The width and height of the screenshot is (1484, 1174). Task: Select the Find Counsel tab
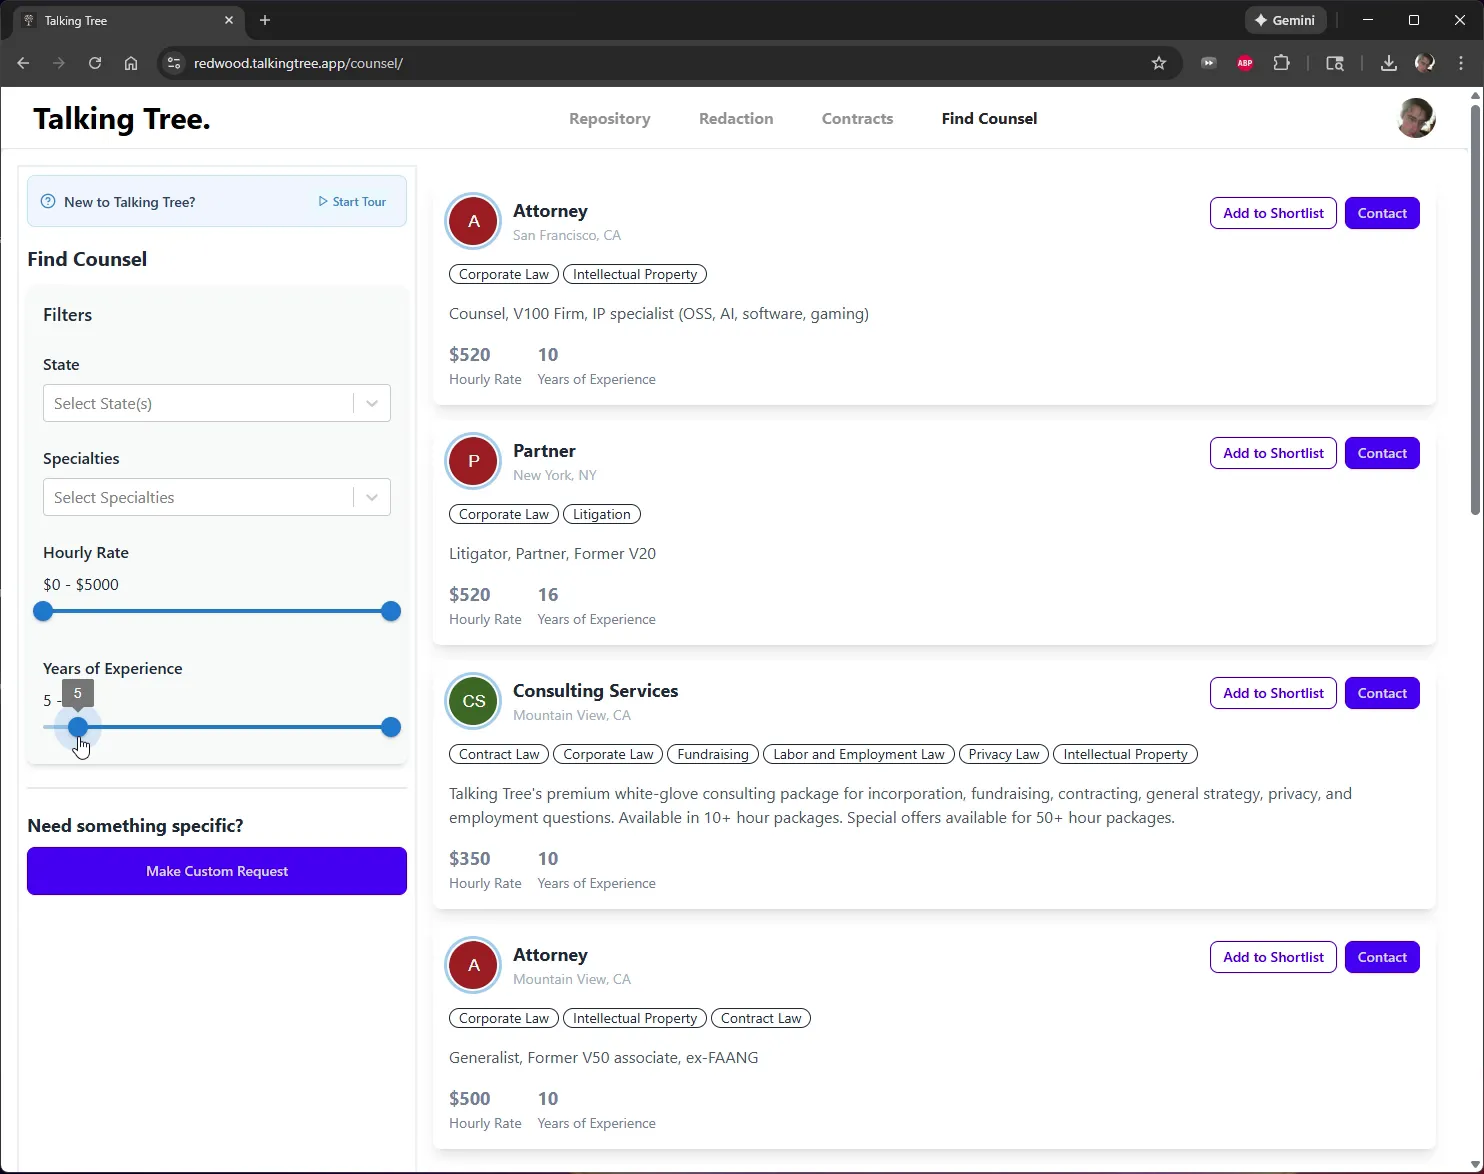click(x=989, y=118)
